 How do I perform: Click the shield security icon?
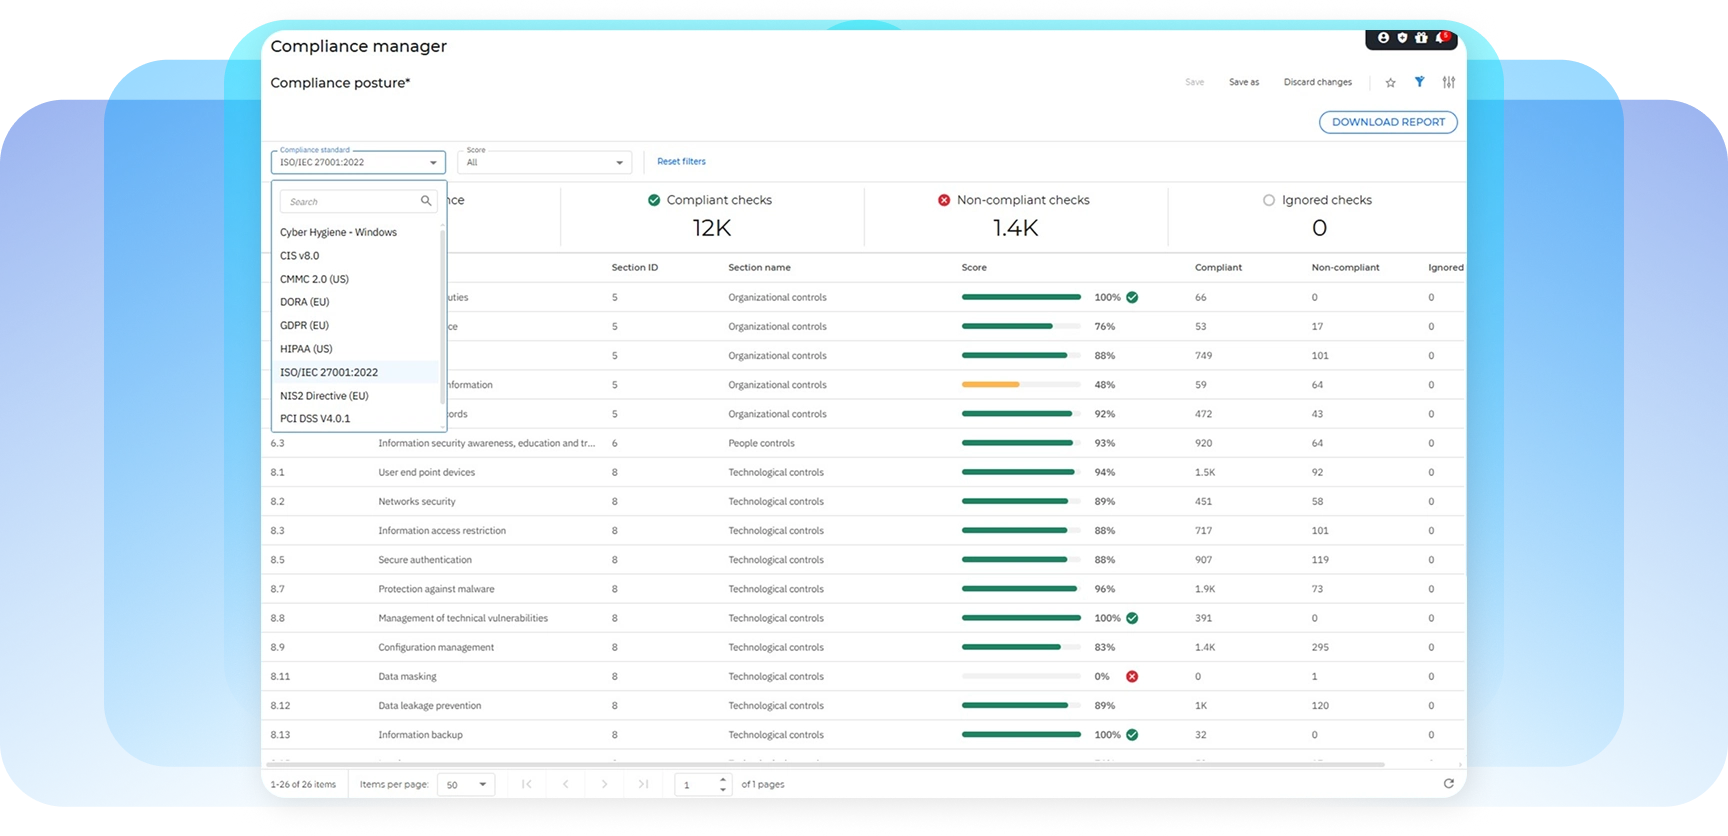pos(1402,38)
